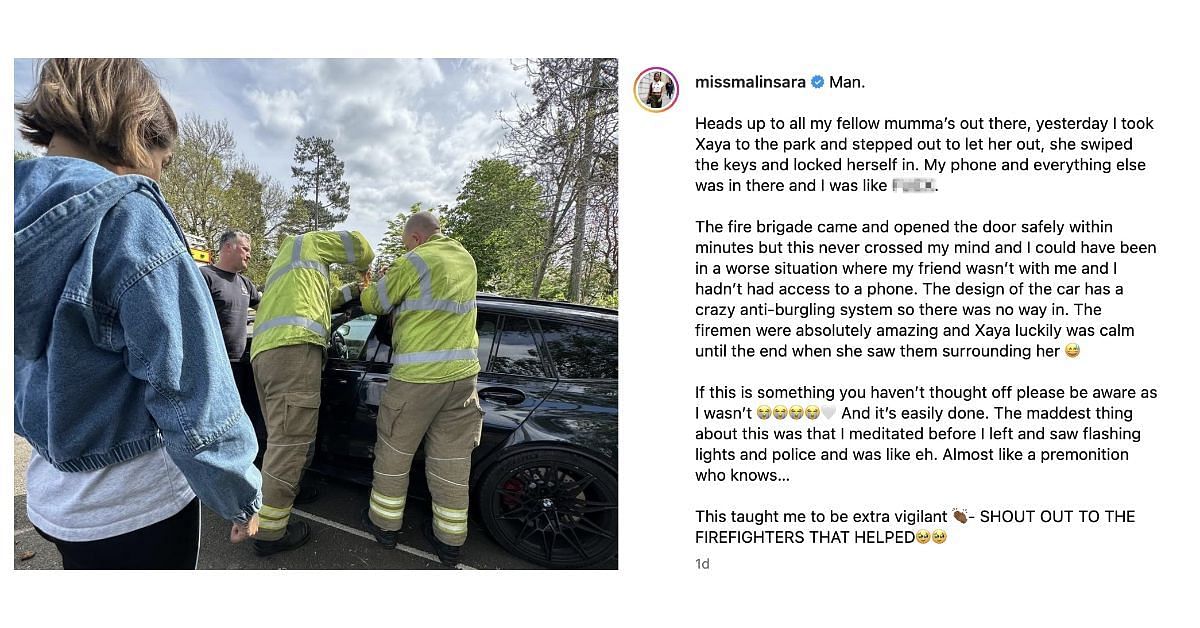
Task: Open the firefighters and car photo
Action: click(x=316, y=314)
